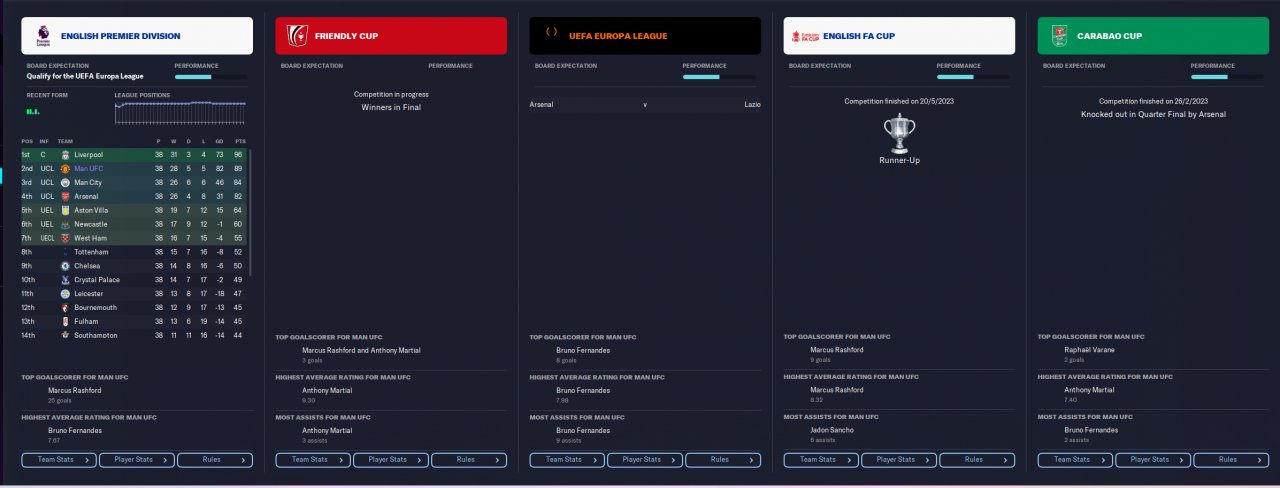
Task: Open Marcus Rashford, Premier Division top goalscorer
Action: pyautogui.click(x=75, y=390)
